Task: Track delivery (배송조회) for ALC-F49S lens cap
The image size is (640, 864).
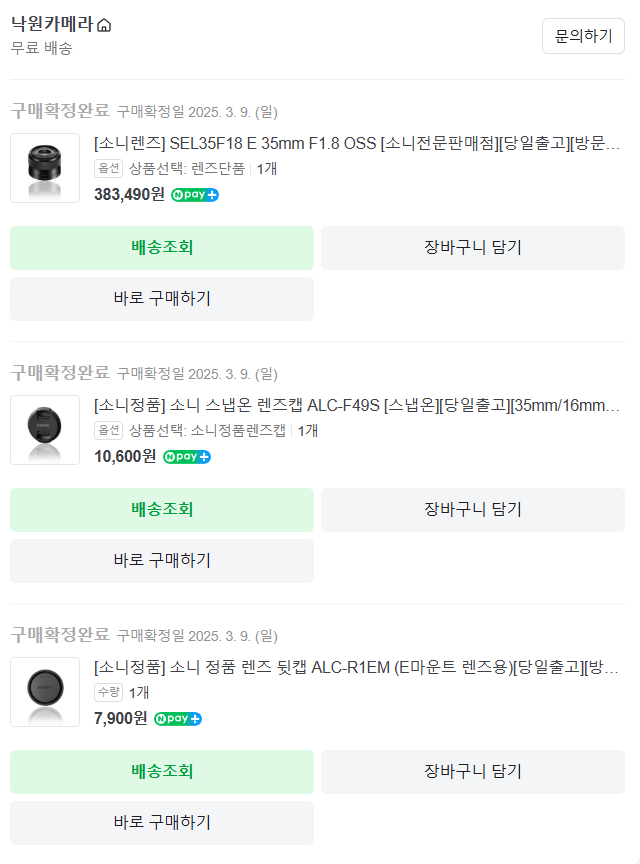Action: (162, 510)
